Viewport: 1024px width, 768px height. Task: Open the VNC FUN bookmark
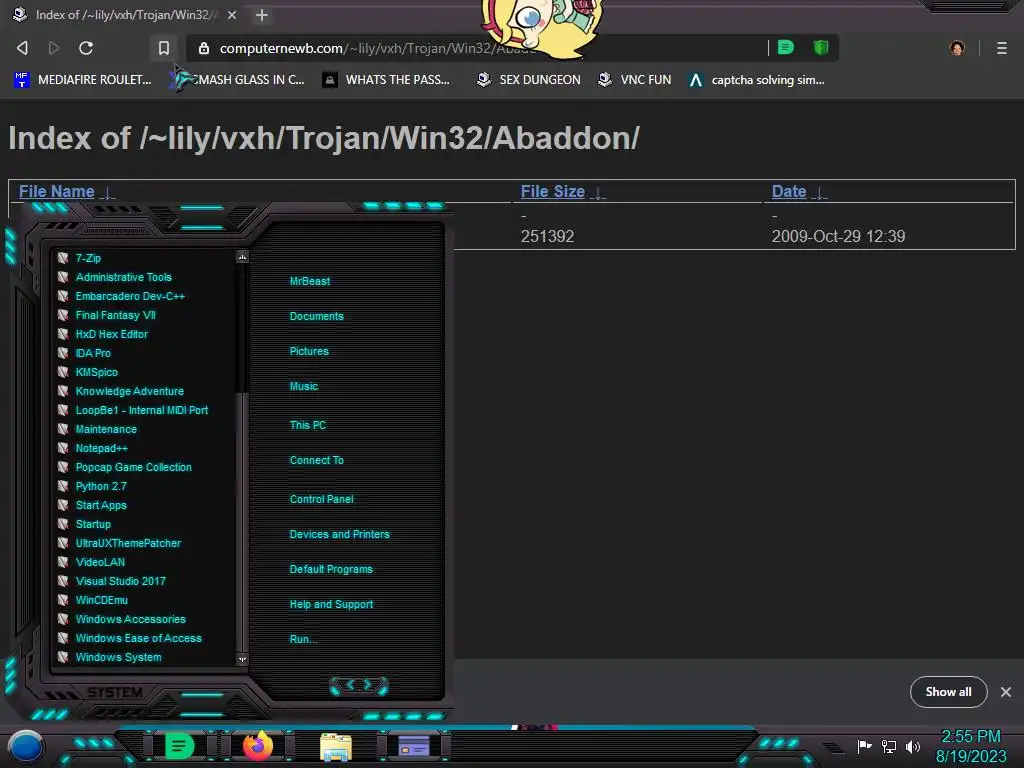click(x=635, y=80)
